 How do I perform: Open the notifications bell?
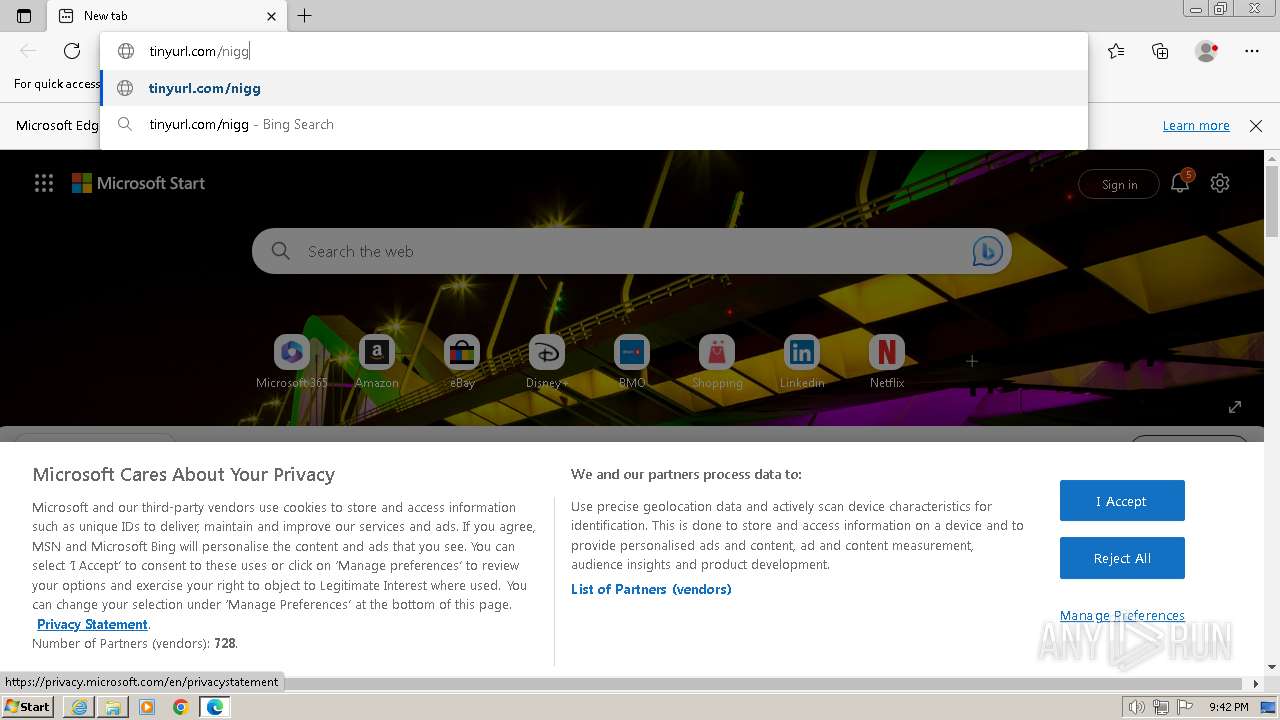pyautogui.click(x=1180, y=183)
